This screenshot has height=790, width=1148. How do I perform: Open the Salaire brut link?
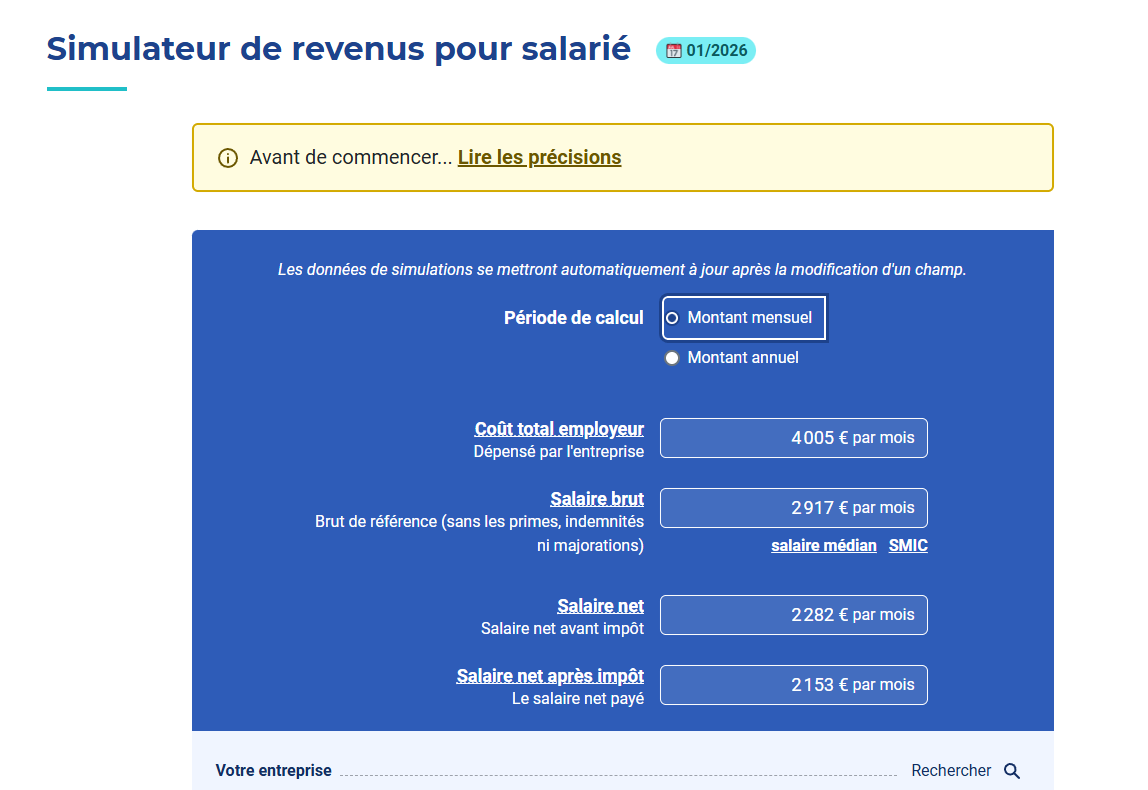[597, 499]
